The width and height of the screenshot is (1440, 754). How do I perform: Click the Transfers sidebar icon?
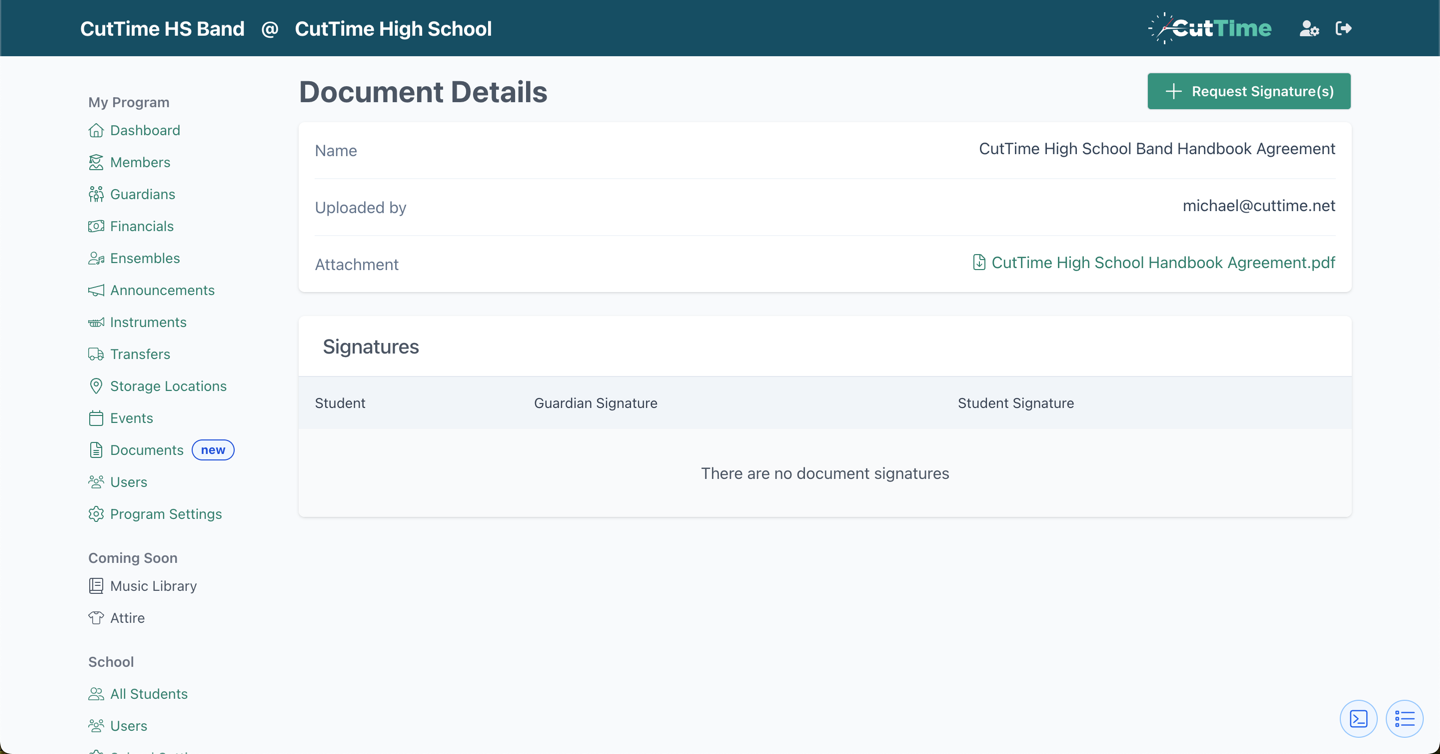coord(96,354)
